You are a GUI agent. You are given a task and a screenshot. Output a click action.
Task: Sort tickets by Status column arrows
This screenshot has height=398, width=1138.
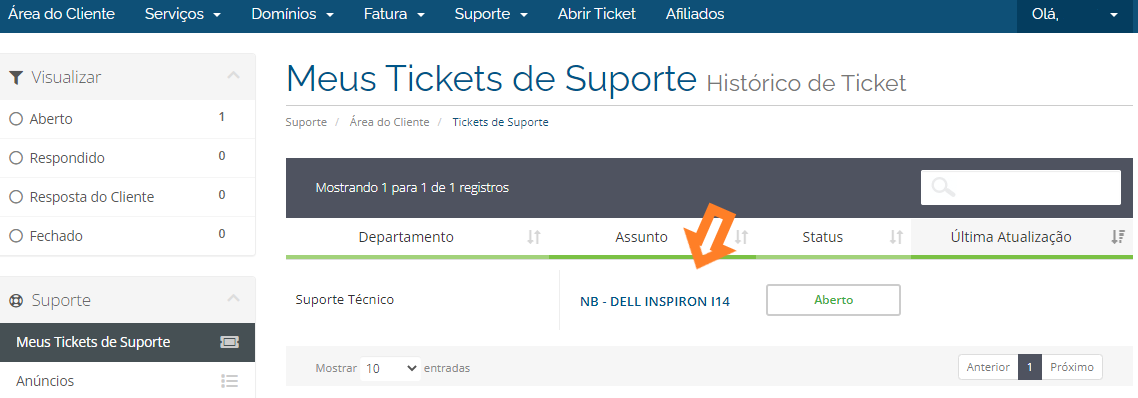896,237
